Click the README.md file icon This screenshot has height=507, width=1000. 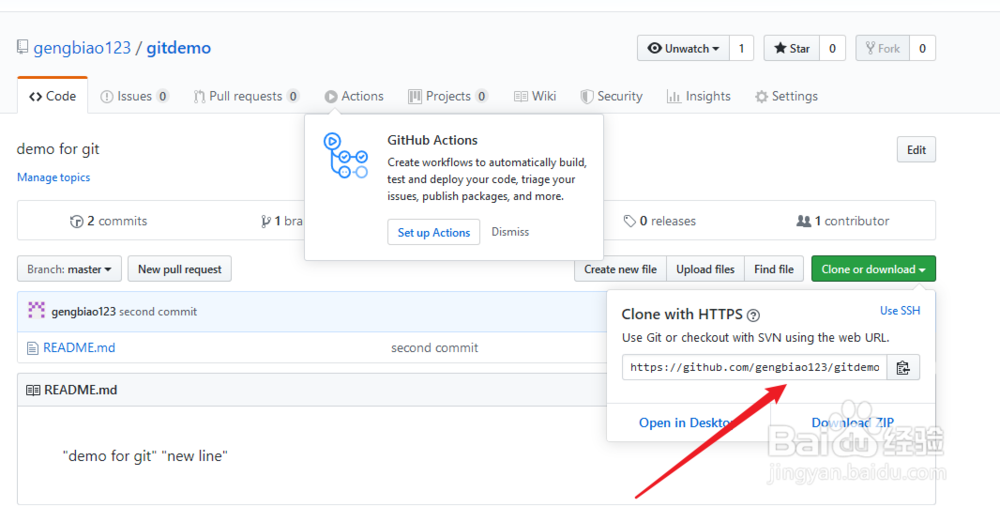tap(33, 348)
